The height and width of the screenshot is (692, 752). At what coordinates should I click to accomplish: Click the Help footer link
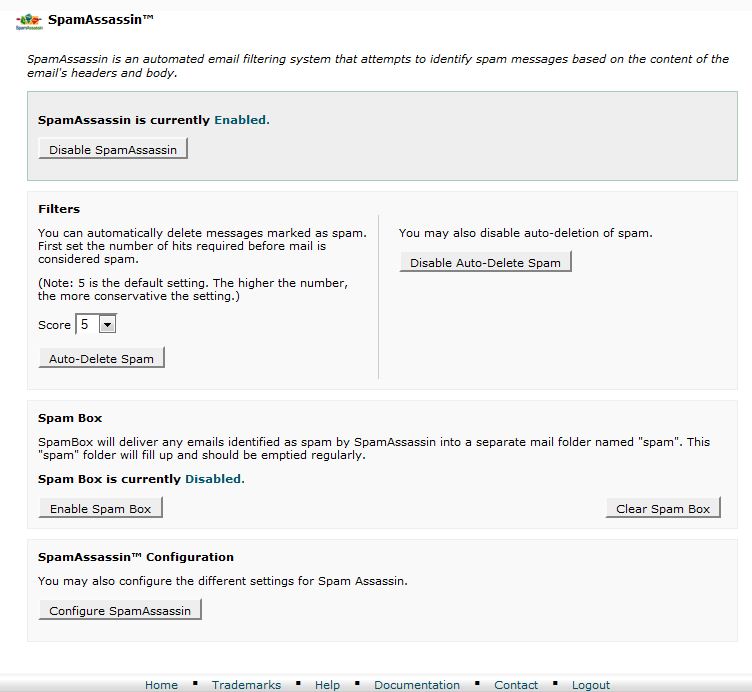click(327, 685)
